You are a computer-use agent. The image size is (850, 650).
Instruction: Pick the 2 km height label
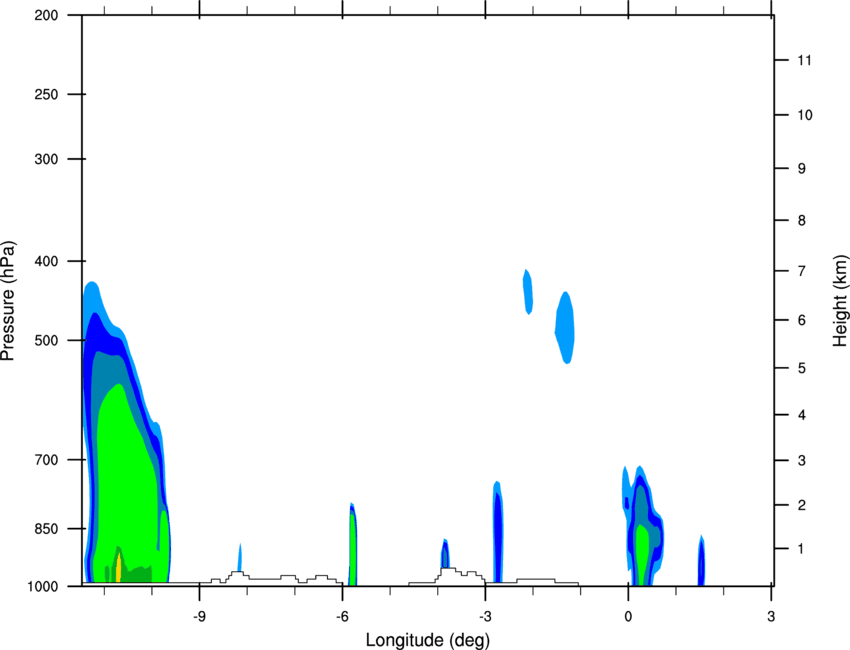802,505
